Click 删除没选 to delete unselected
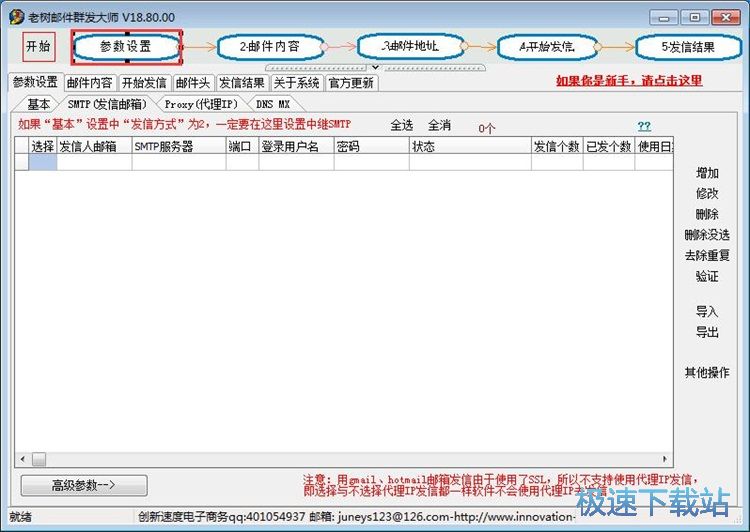The height and width of the screenshot is (532, 750). (x=707, y=235)
